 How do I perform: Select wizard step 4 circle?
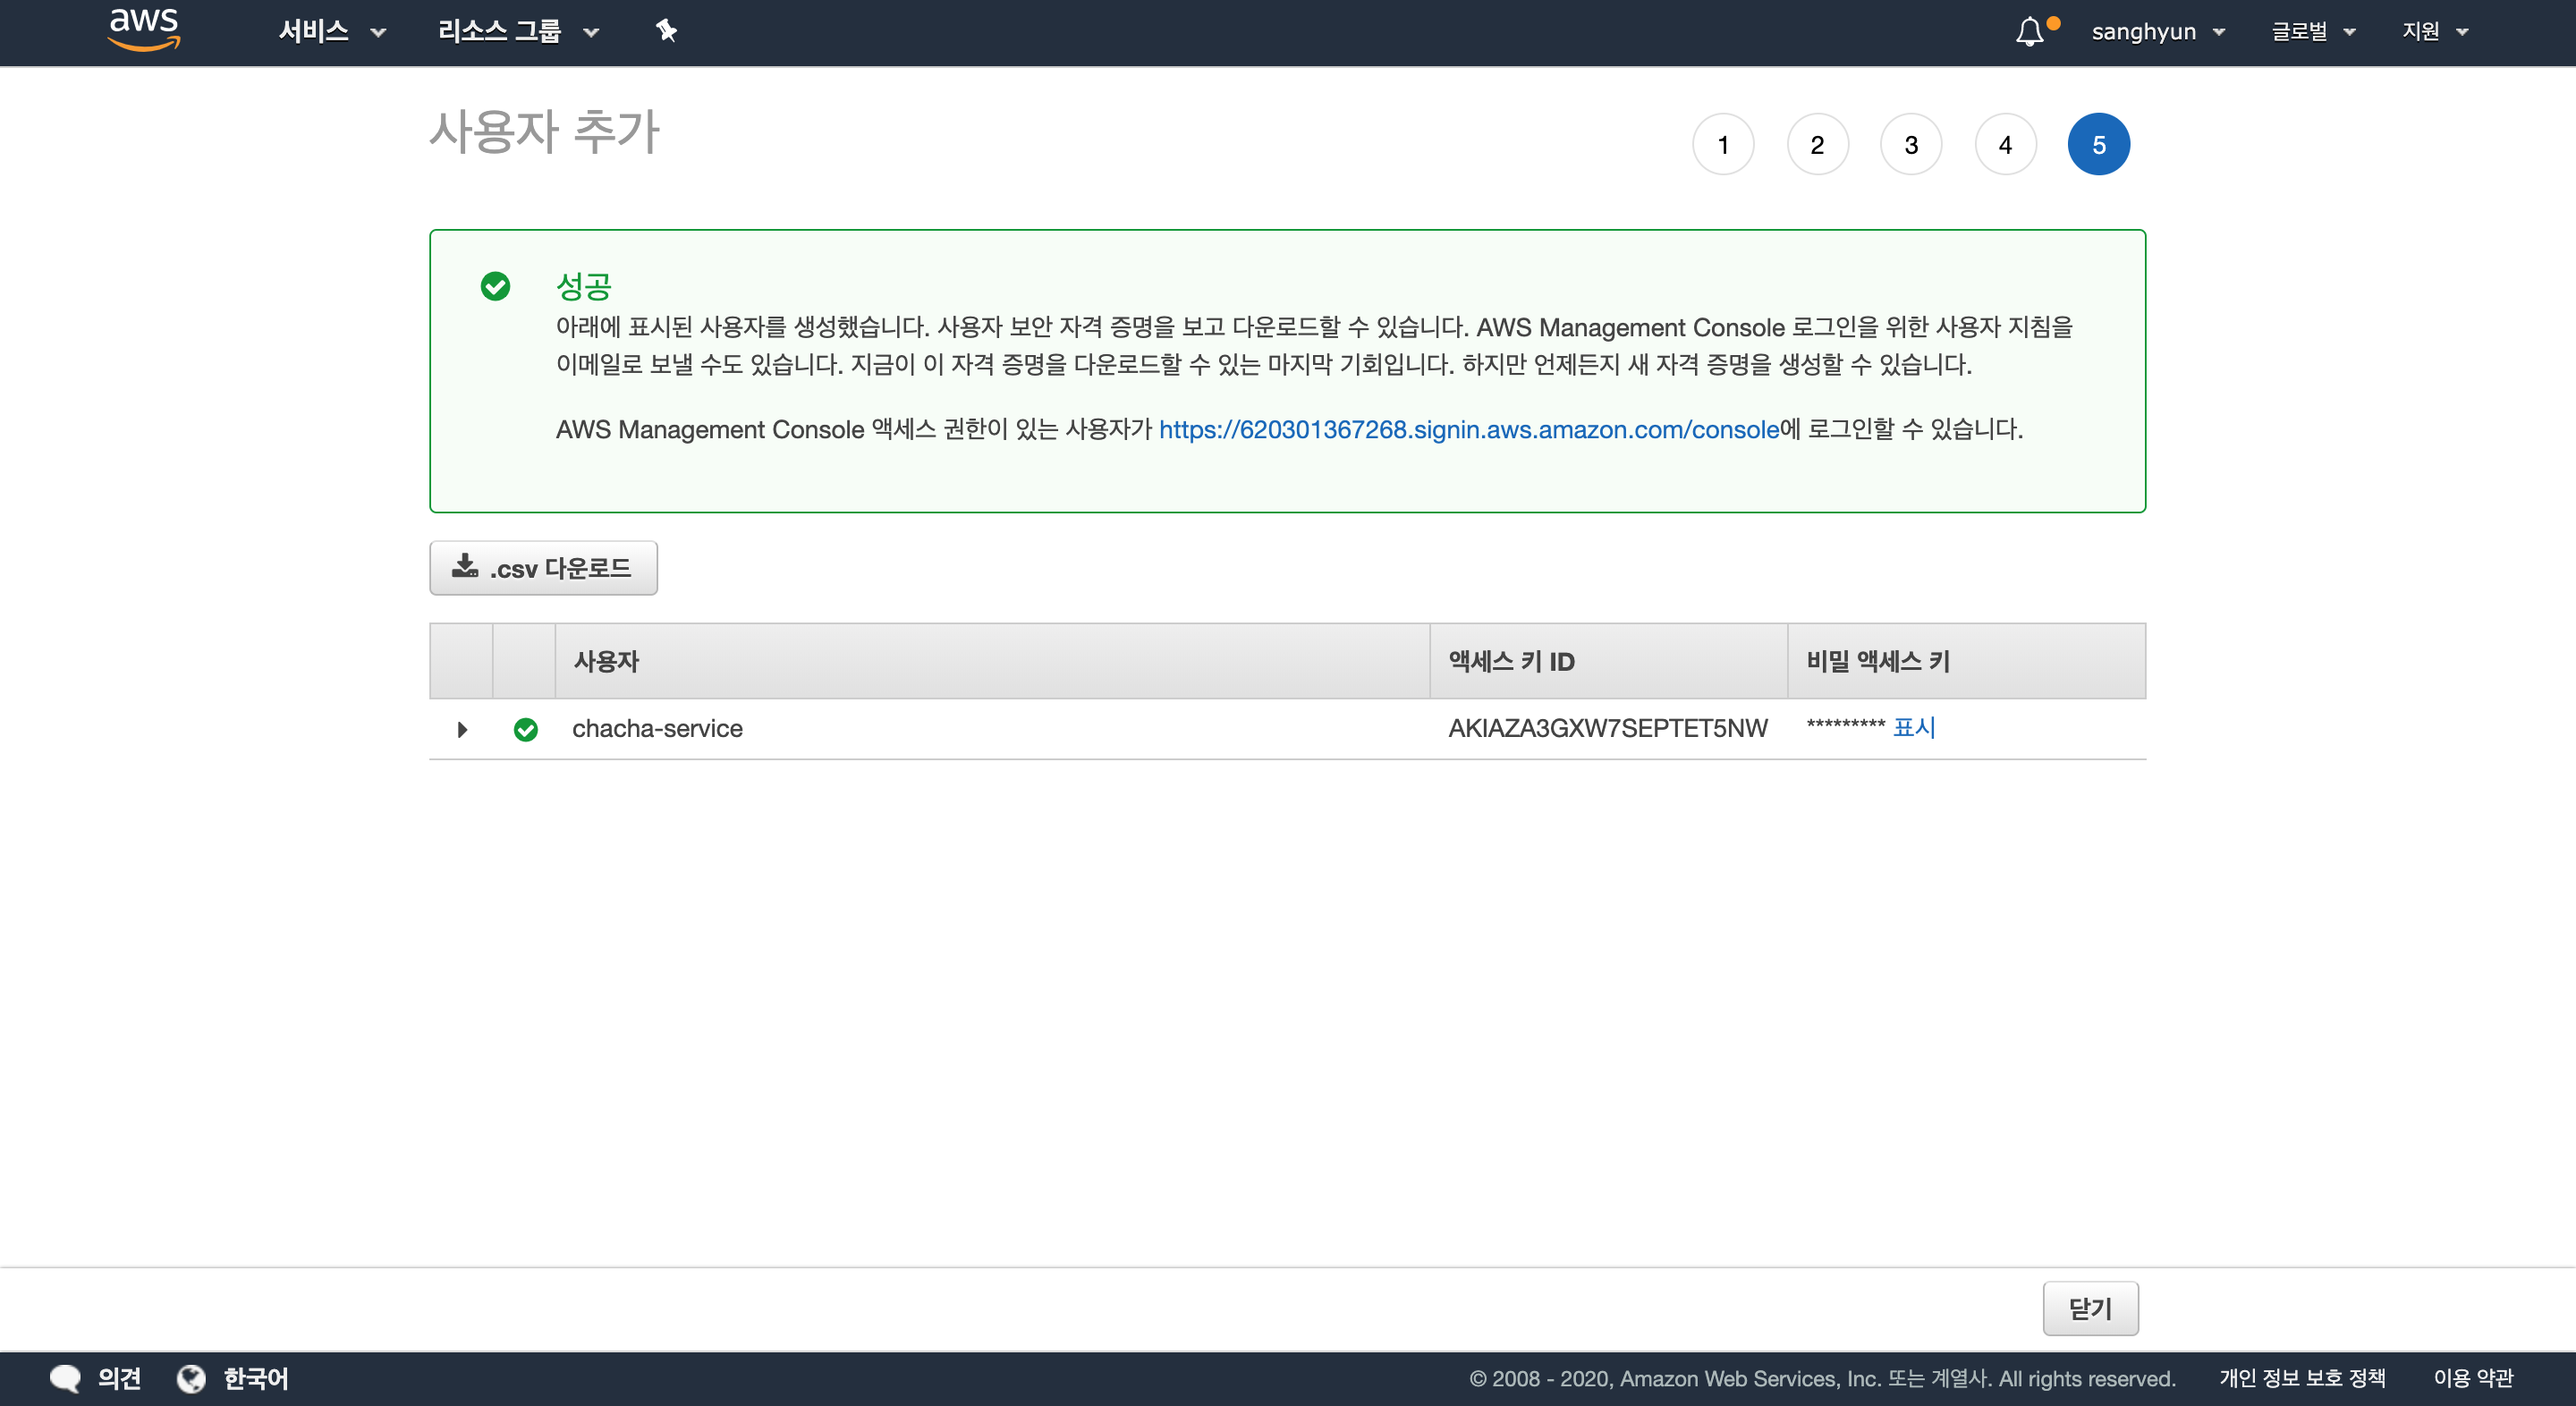point(2005,145)
